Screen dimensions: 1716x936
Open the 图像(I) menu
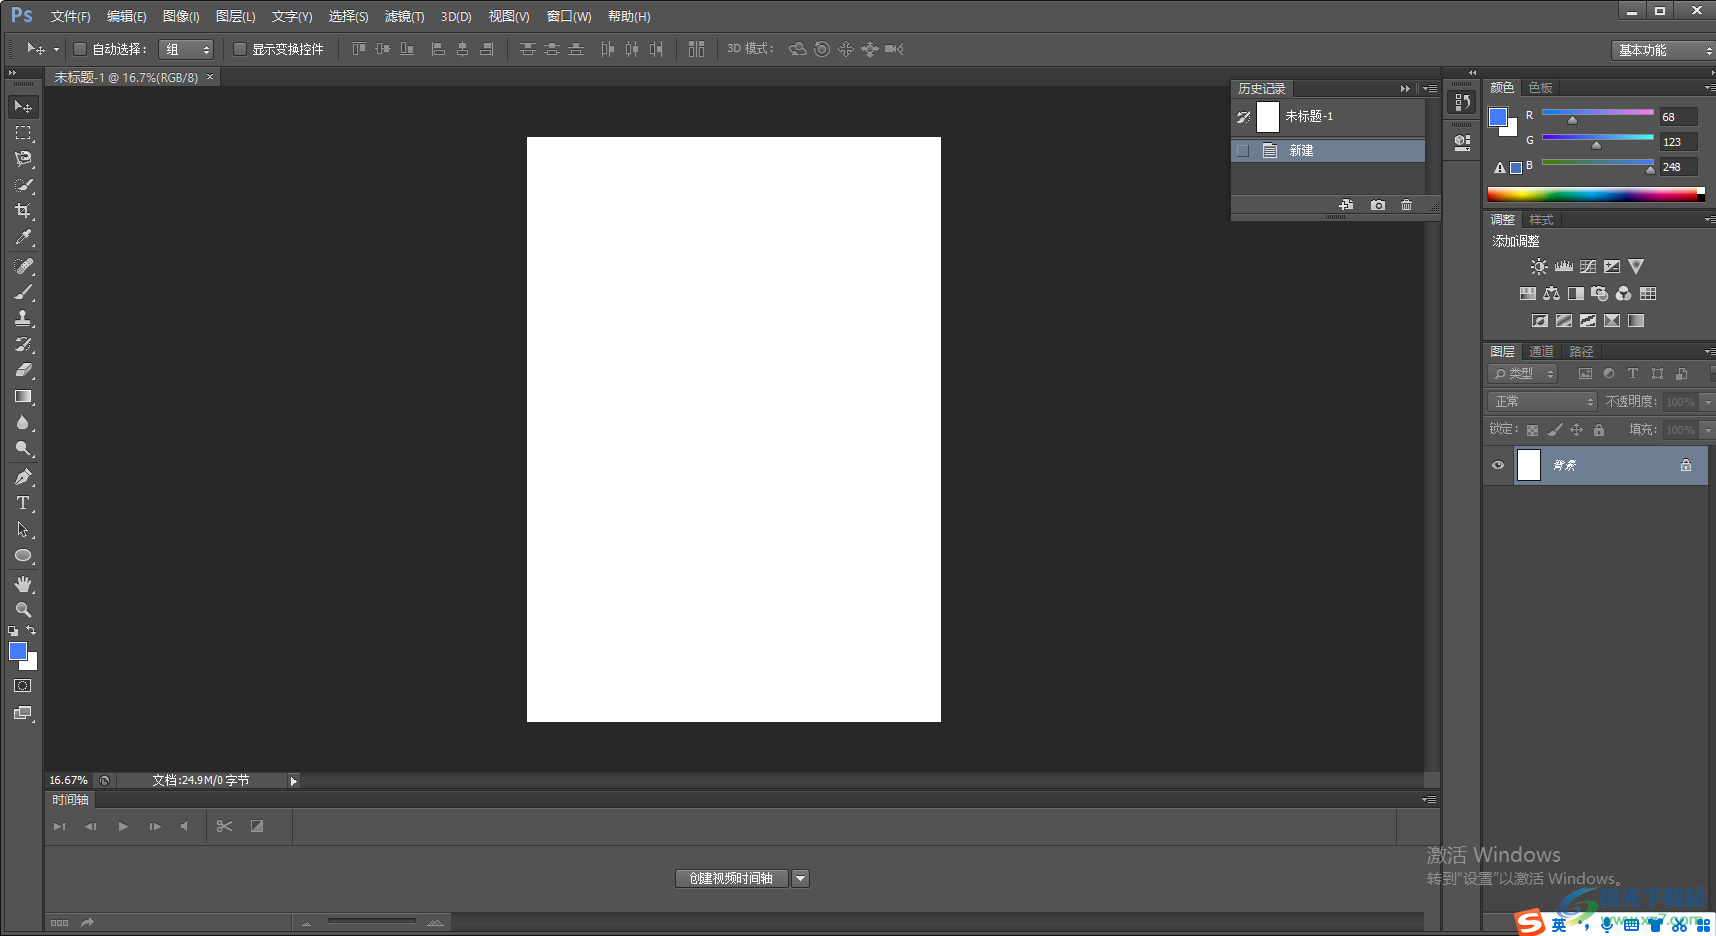tap(181, 17)
